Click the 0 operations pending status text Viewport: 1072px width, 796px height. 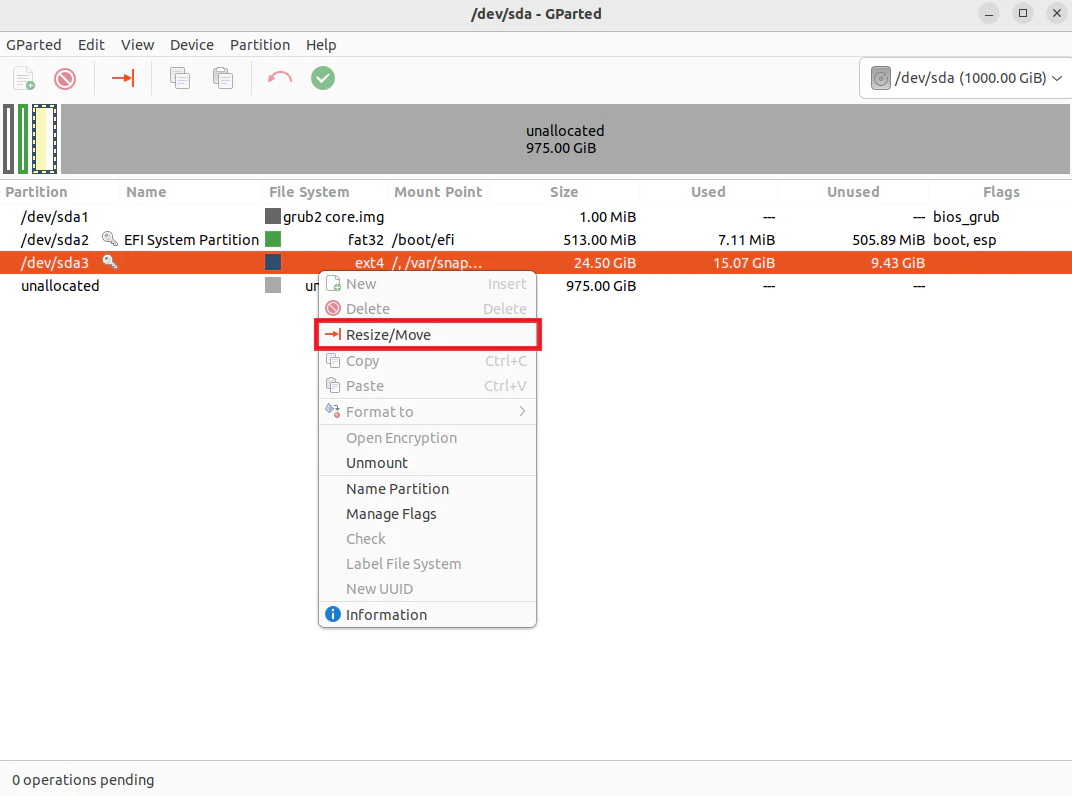[x=83, y=780]
